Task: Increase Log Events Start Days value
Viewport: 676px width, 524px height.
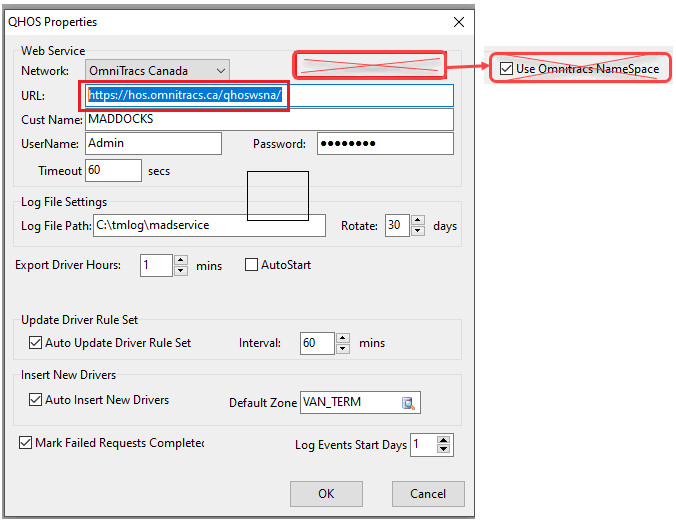Action: coord(444,440)
